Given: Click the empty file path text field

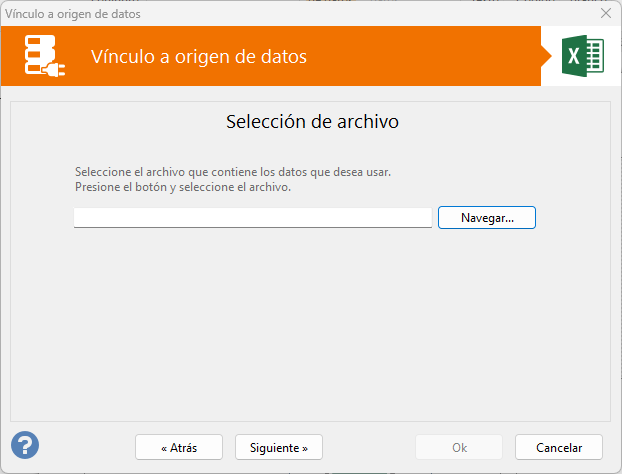Looking at the screenshot, I should point(253,218).
